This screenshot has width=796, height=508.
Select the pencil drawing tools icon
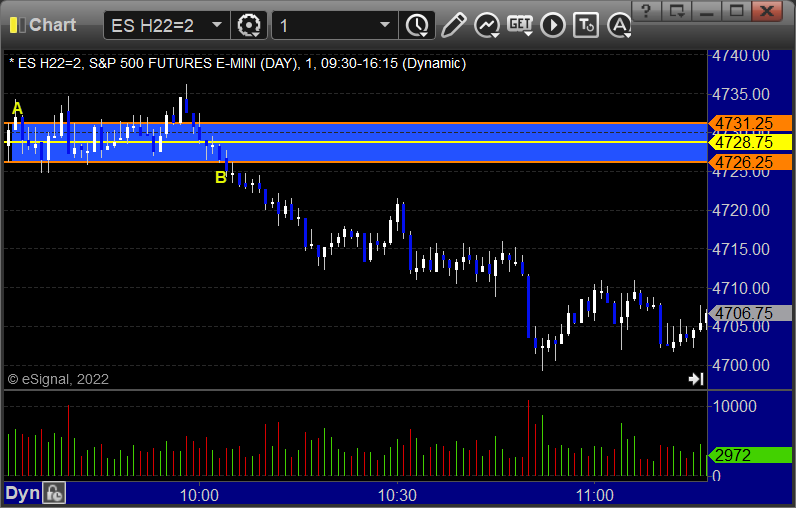(453, 25)
